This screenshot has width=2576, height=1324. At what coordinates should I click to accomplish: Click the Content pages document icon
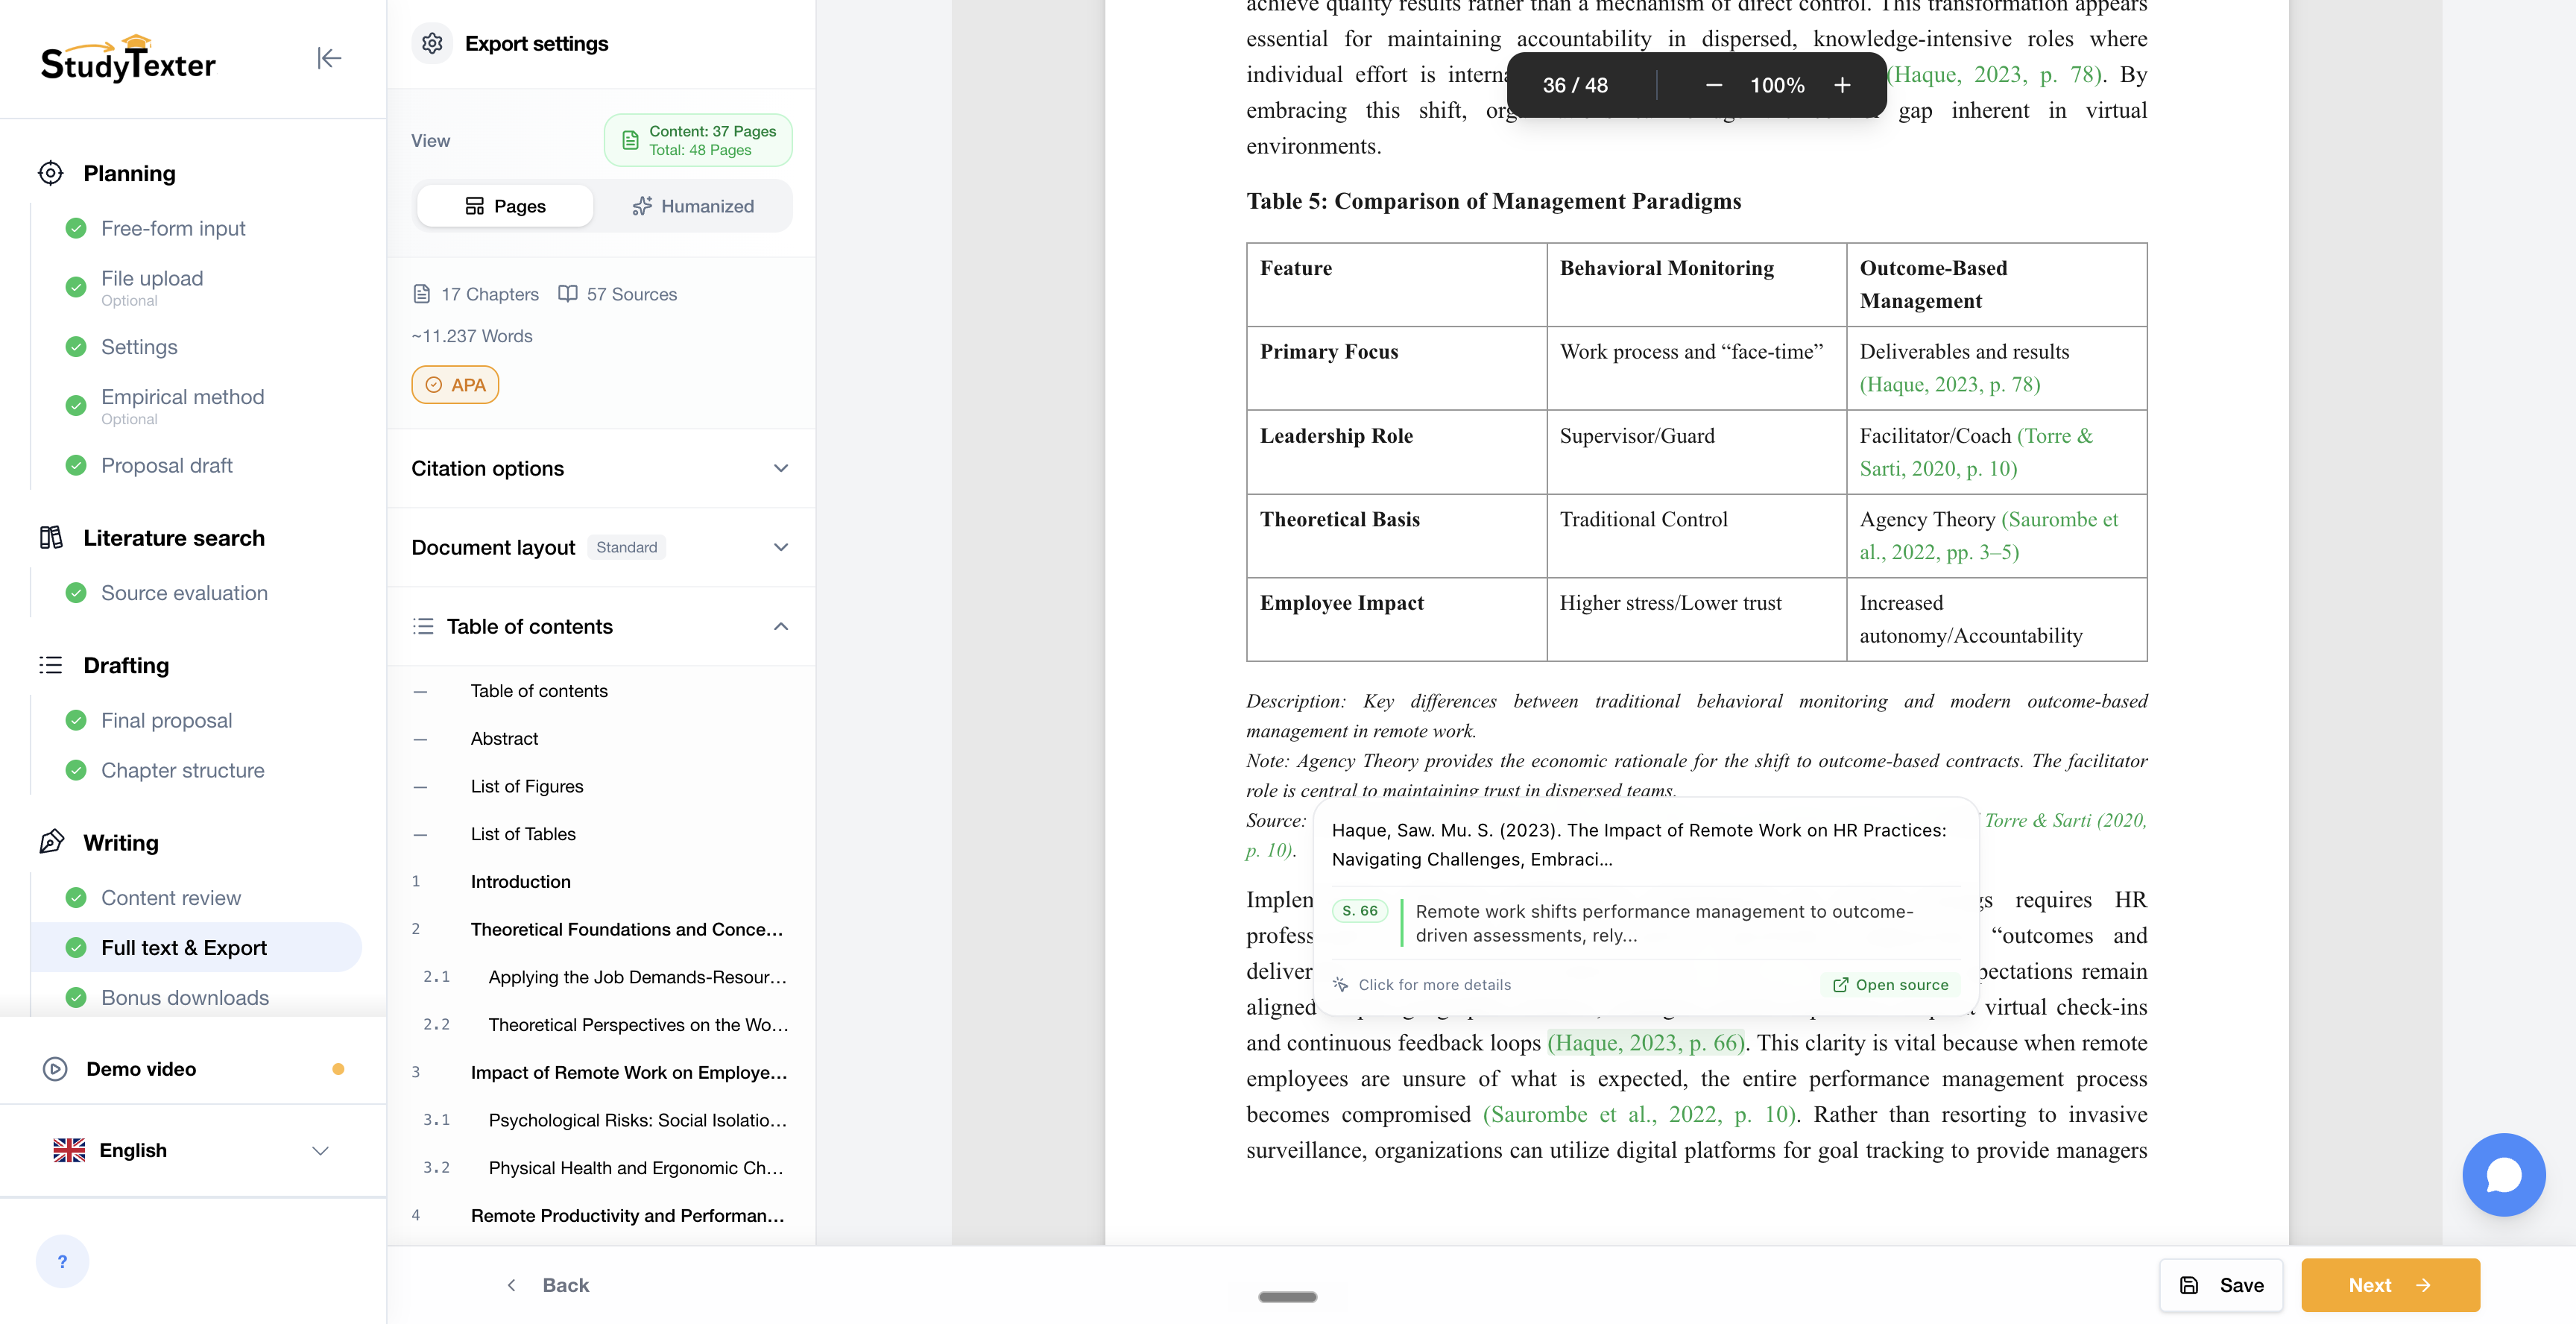pyautogui.click(x=630, y=140)
